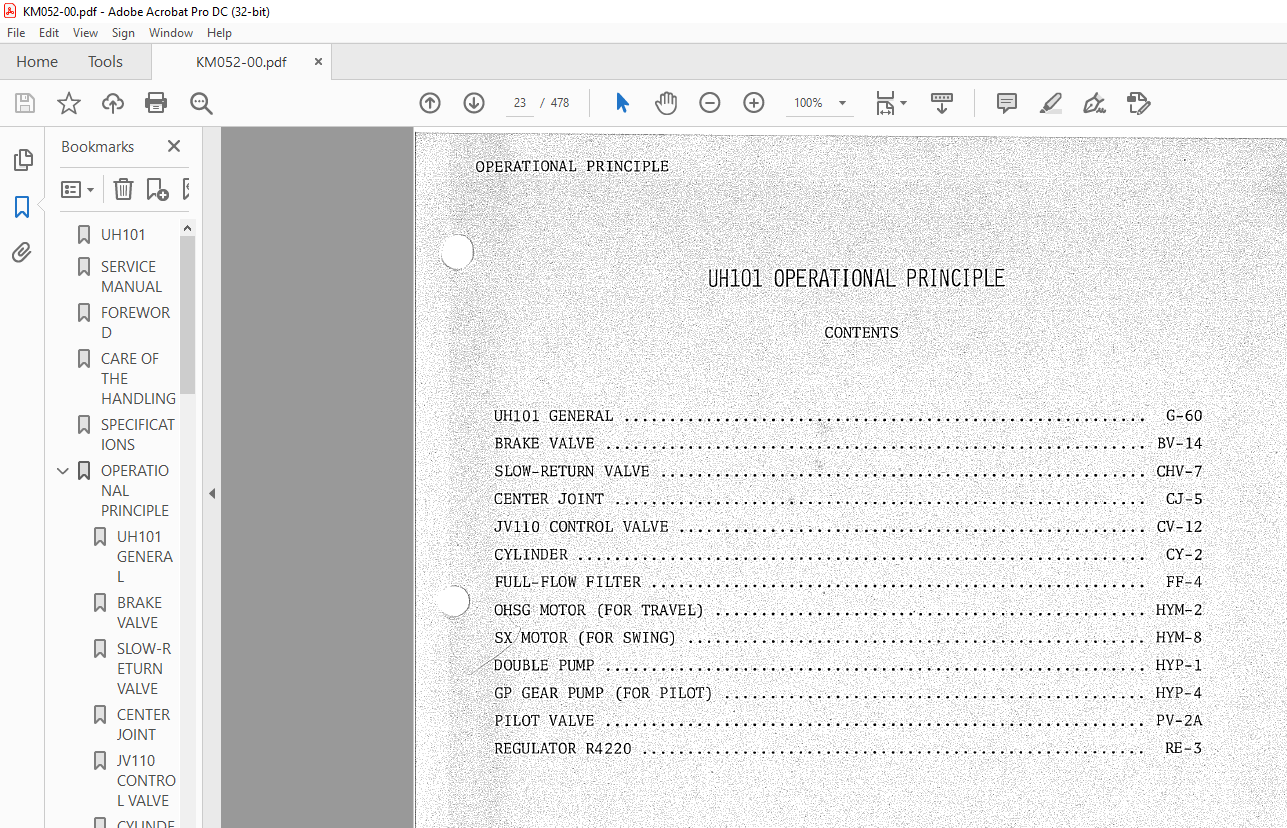Jump to FOREWORD bookmark
Viewport: 1287px width, 828px height.
[135, 323]
